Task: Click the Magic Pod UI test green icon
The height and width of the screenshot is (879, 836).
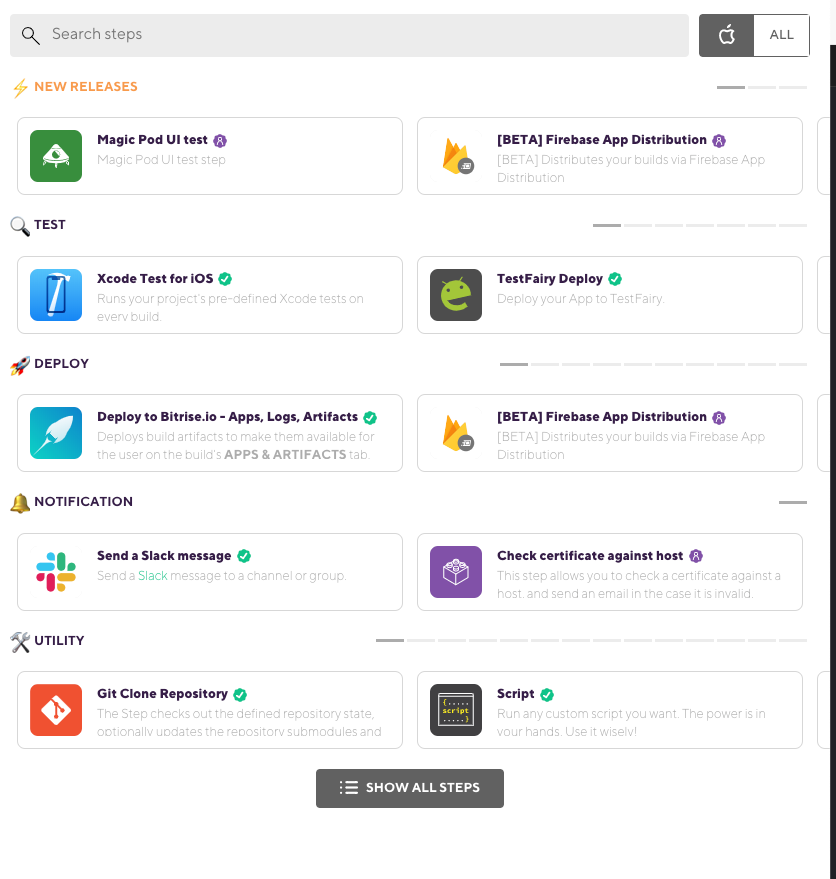Action: (56, 156)
